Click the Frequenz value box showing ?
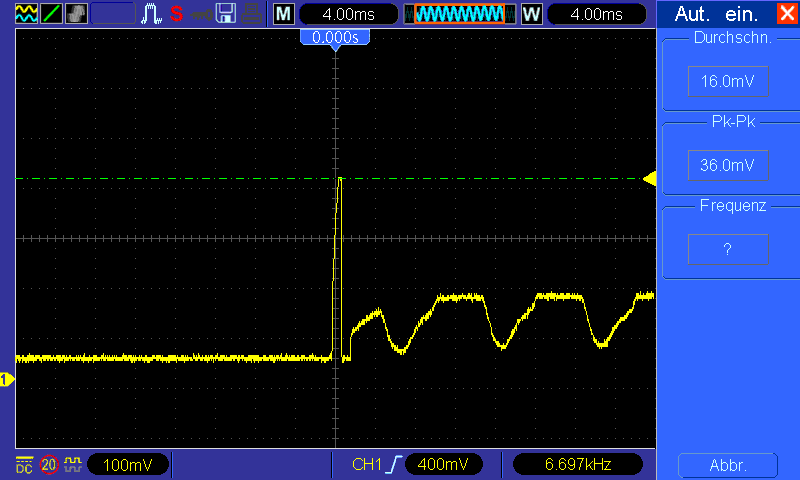 [x=728, y=249]
